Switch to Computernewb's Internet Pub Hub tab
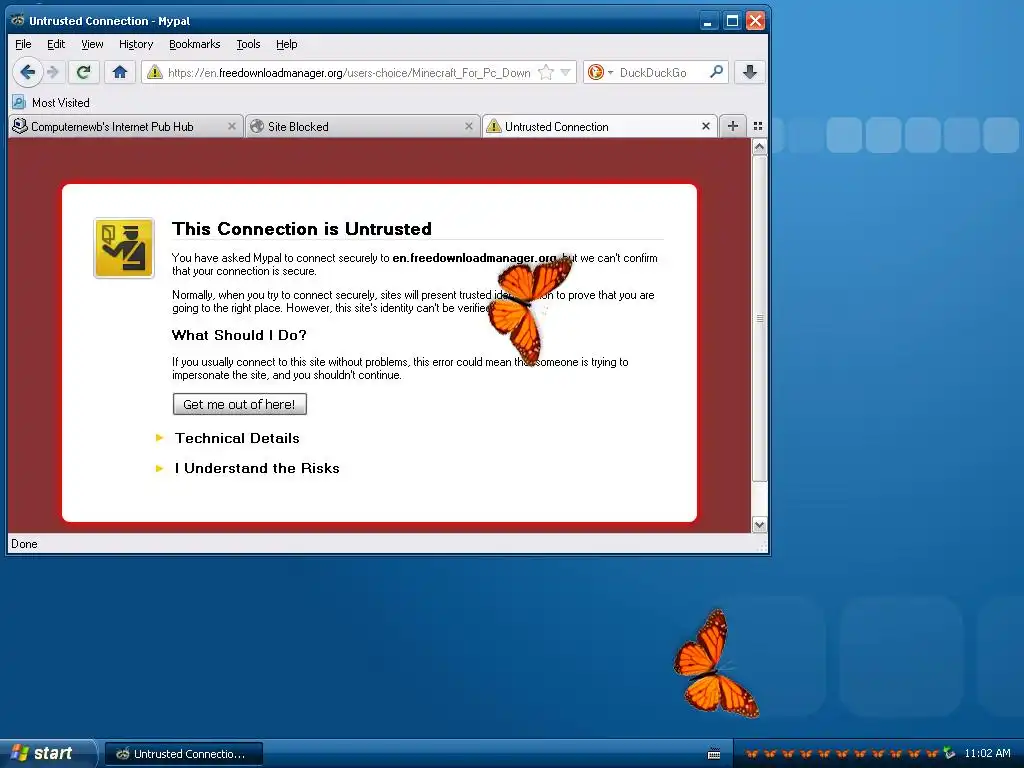This screenshot has height=768, width=1024. click(125, 127)
